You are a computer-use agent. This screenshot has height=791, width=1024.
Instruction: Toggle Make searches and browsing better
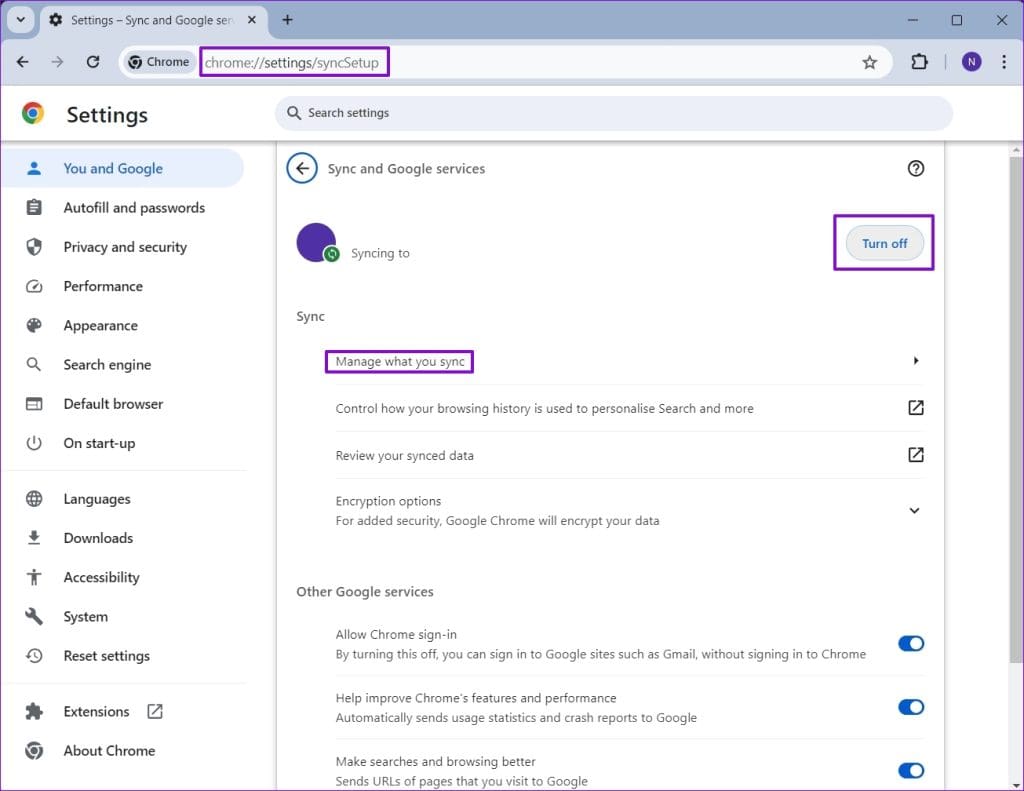coord(910,770)
